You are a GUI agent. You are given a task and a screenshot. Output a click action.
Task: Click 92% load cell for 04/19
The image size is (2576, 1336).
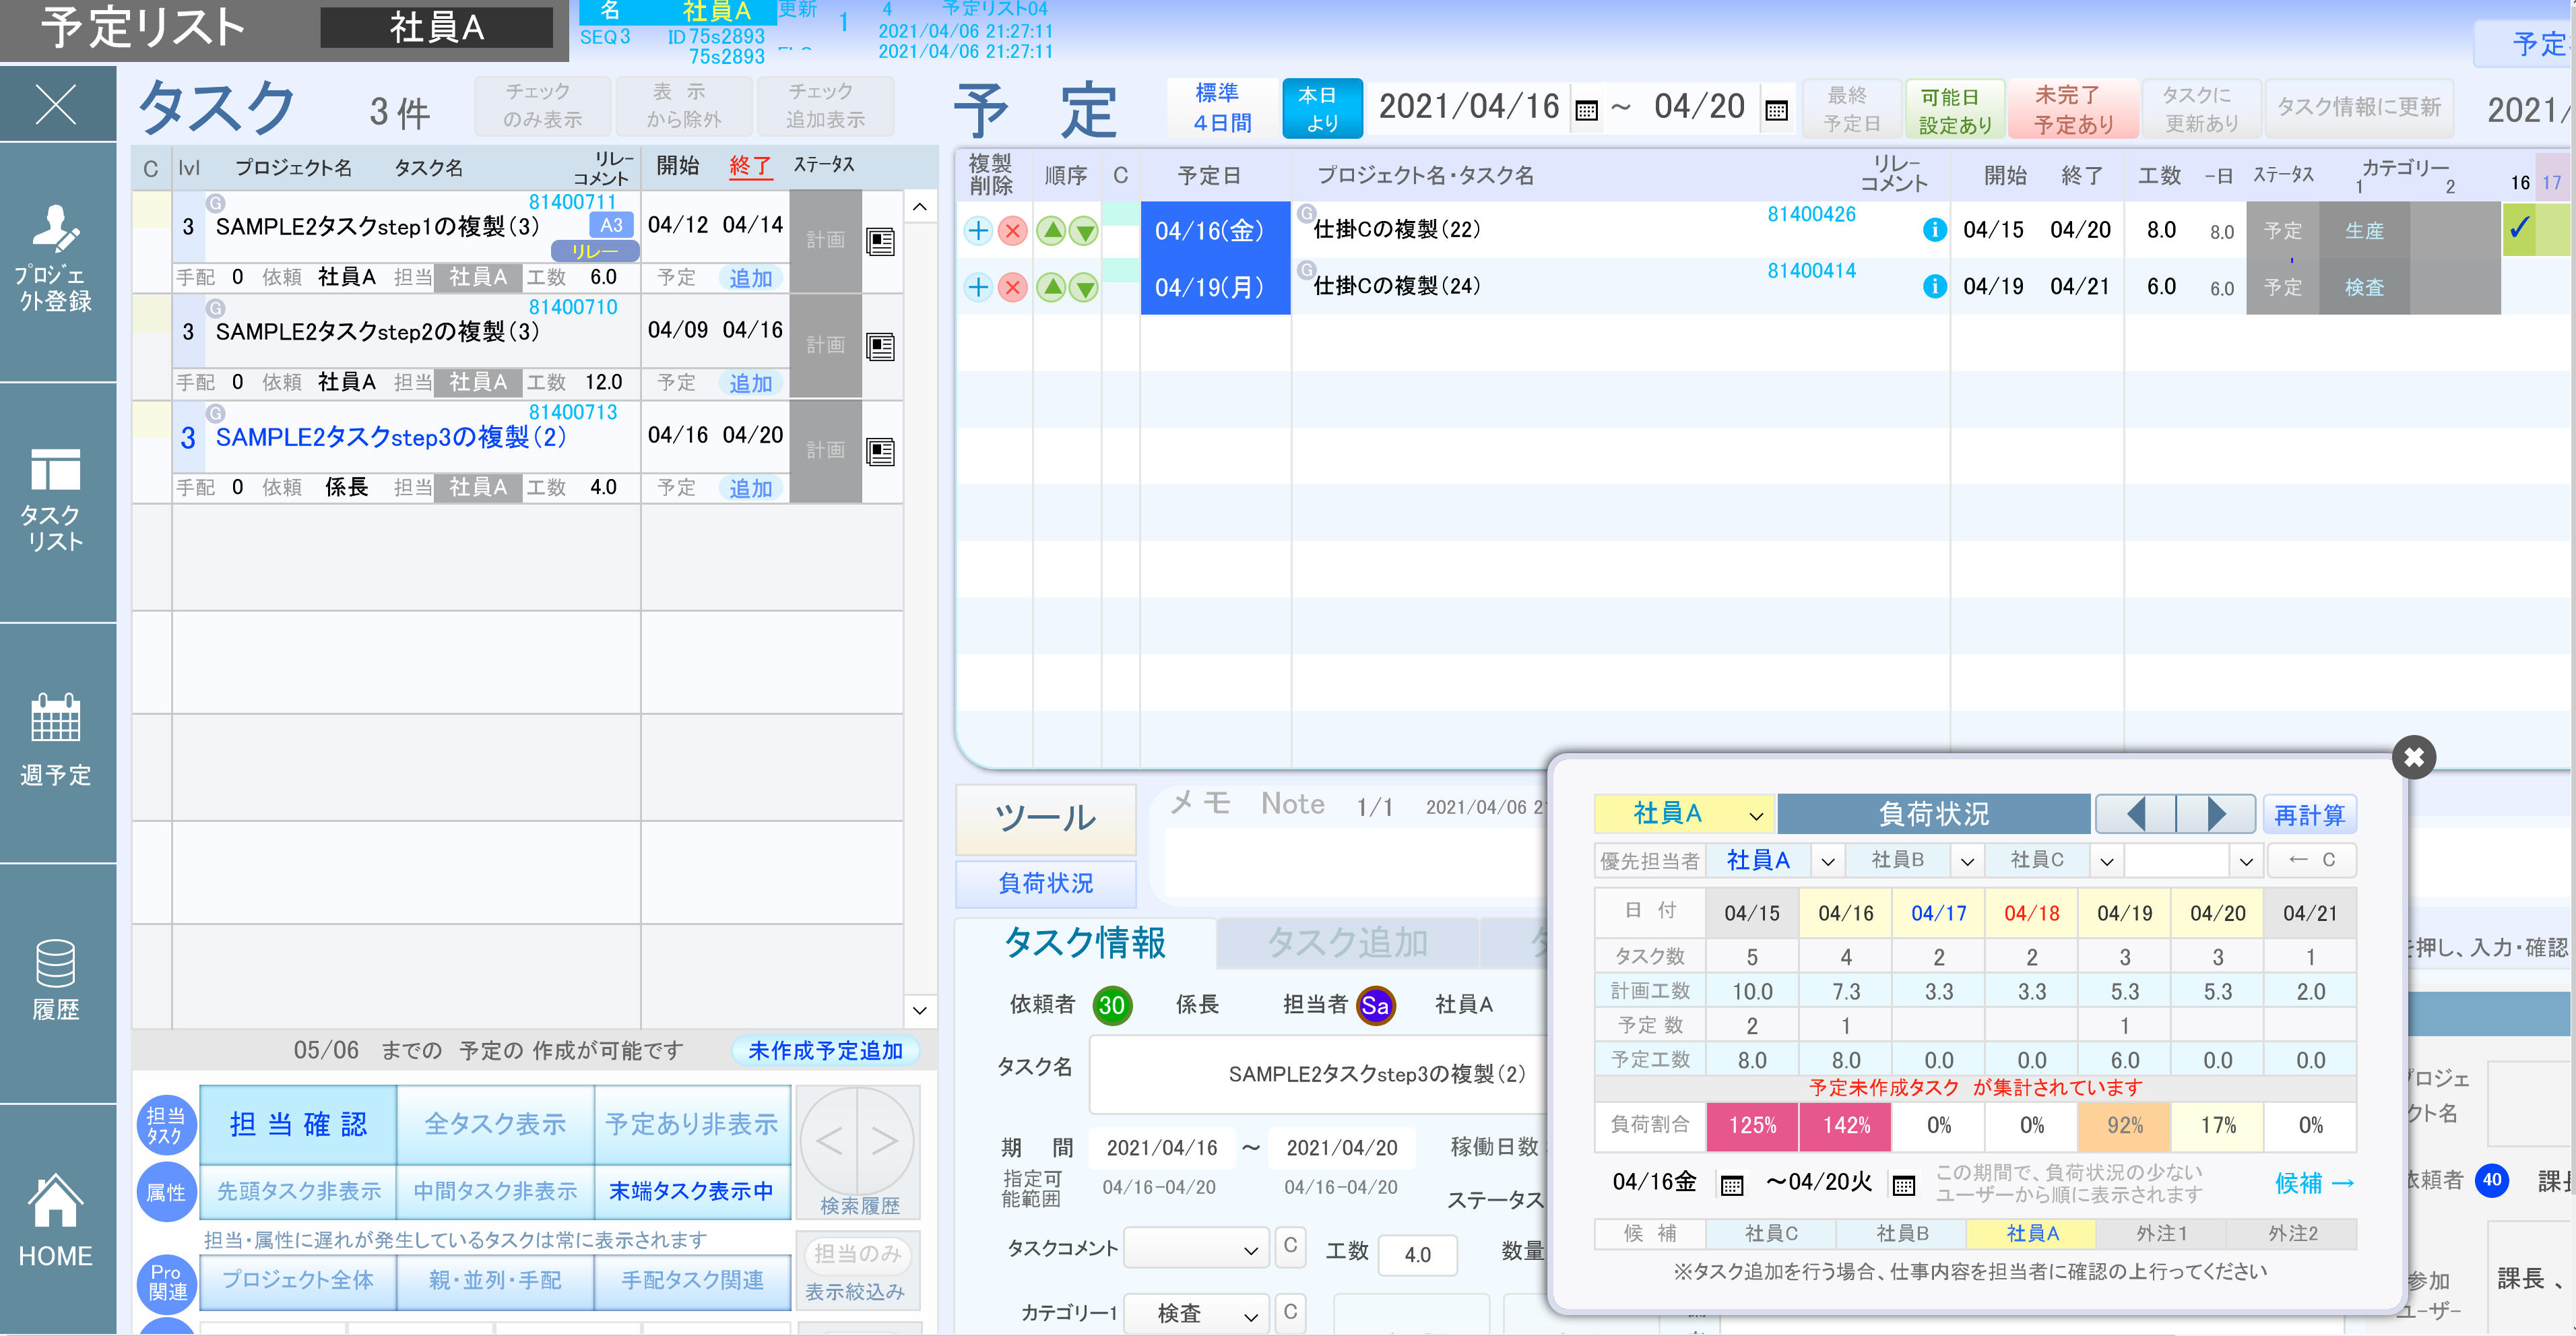2124,1126
